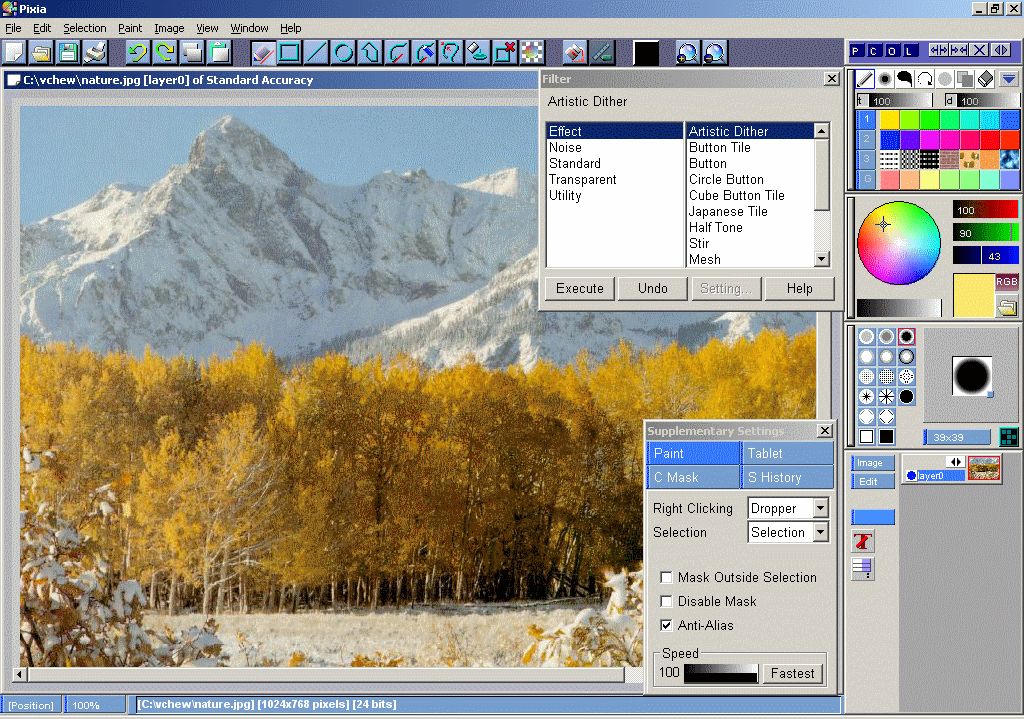
Task: Click Execute in the Filter dialog
Action: (579, 288)
